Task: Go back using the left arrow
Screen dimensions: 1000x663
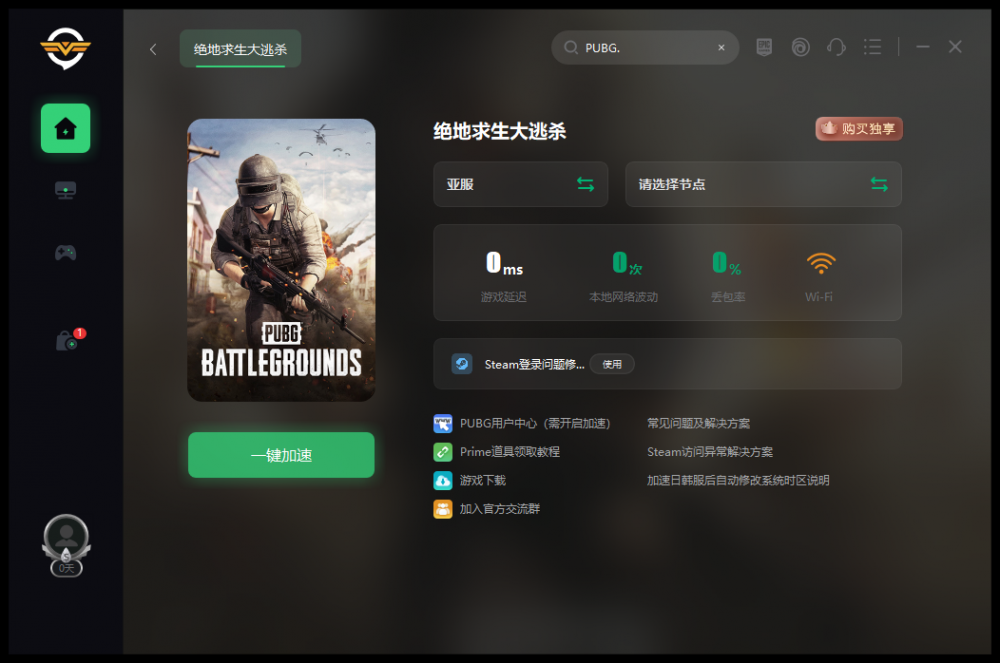Action: coord(153,49)
